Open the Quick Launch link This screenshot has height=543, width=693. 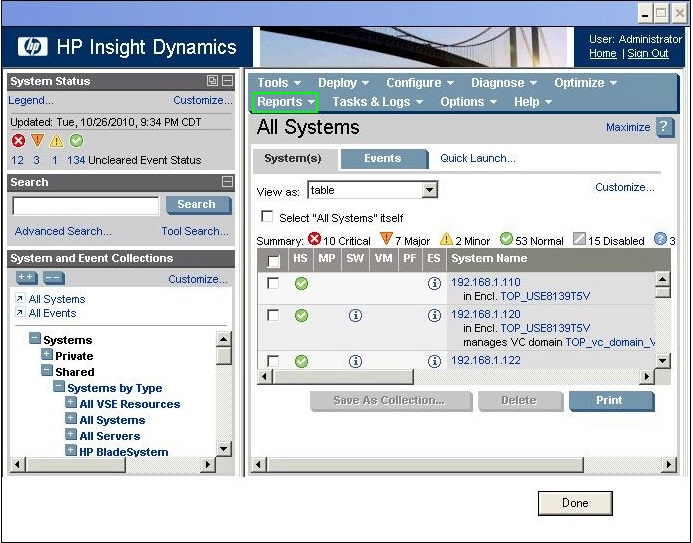(x=478, y=158)
